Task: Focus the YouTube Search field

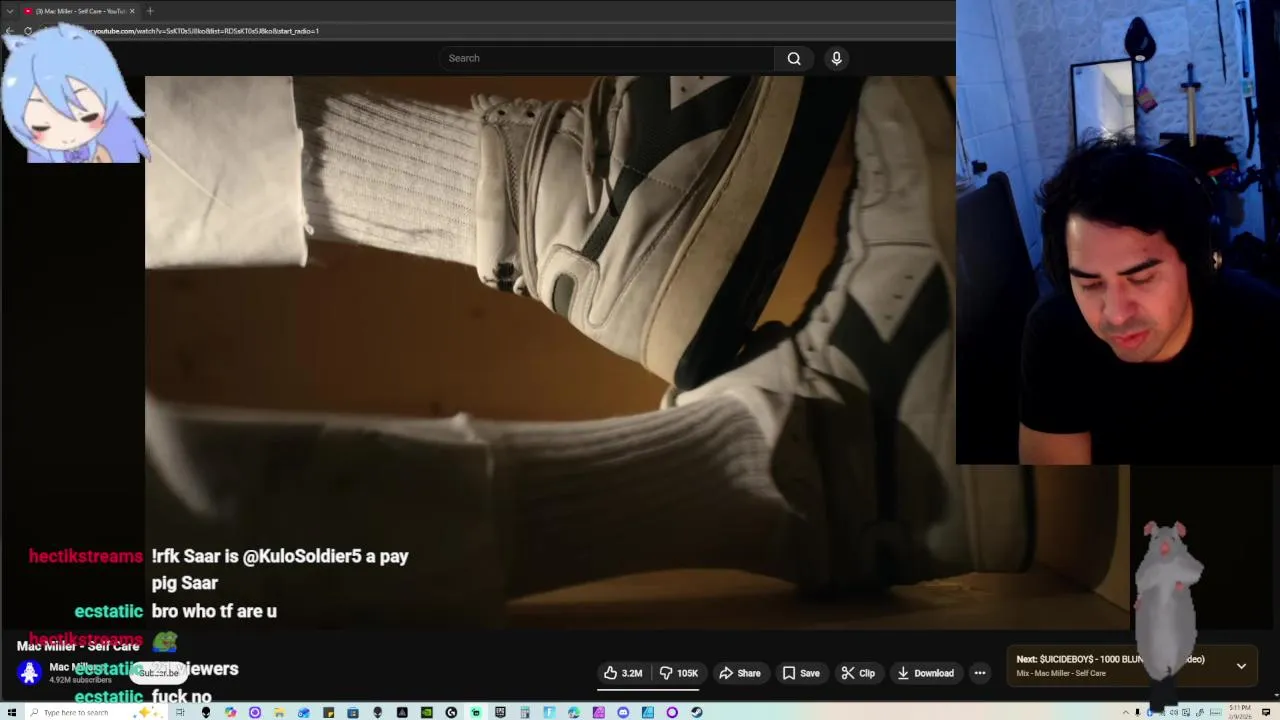Action: [x=607, y=58]
